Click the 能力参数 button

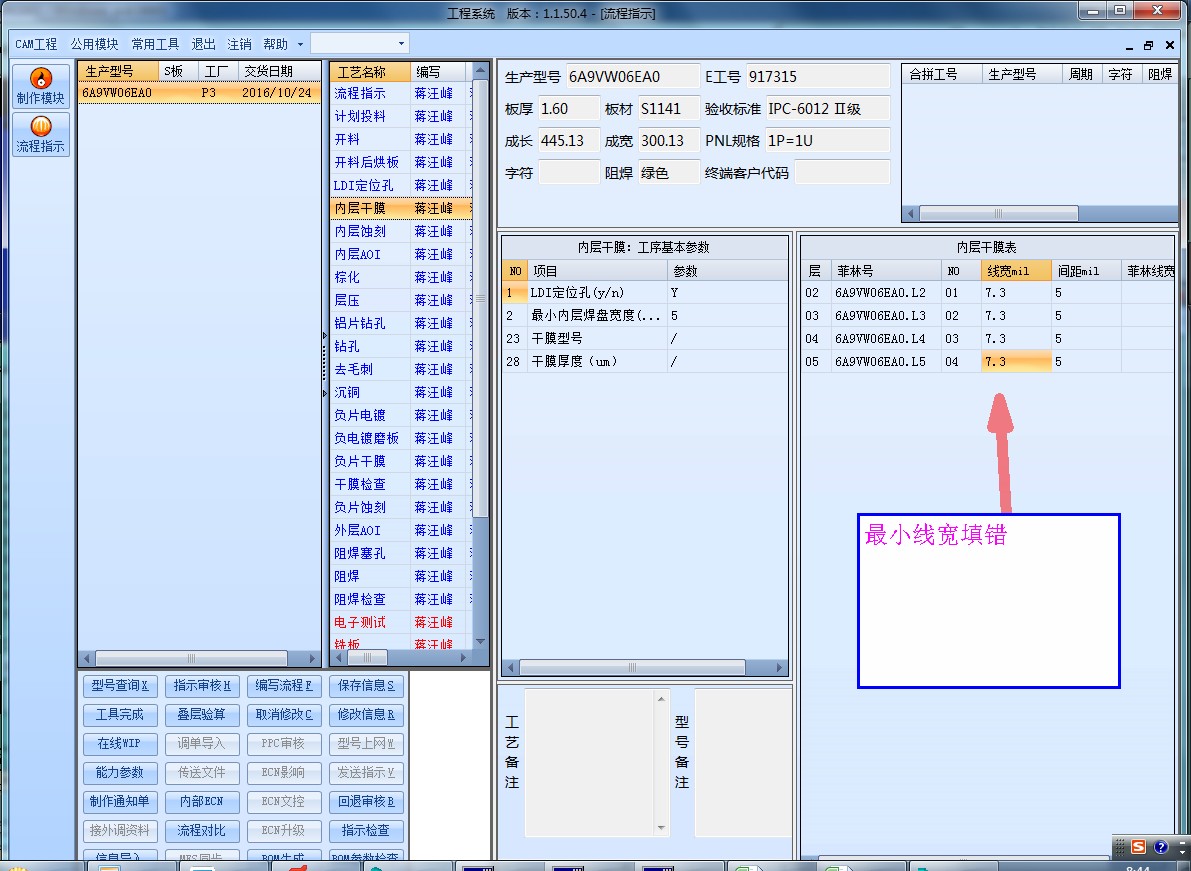click(x=120, y=772)
